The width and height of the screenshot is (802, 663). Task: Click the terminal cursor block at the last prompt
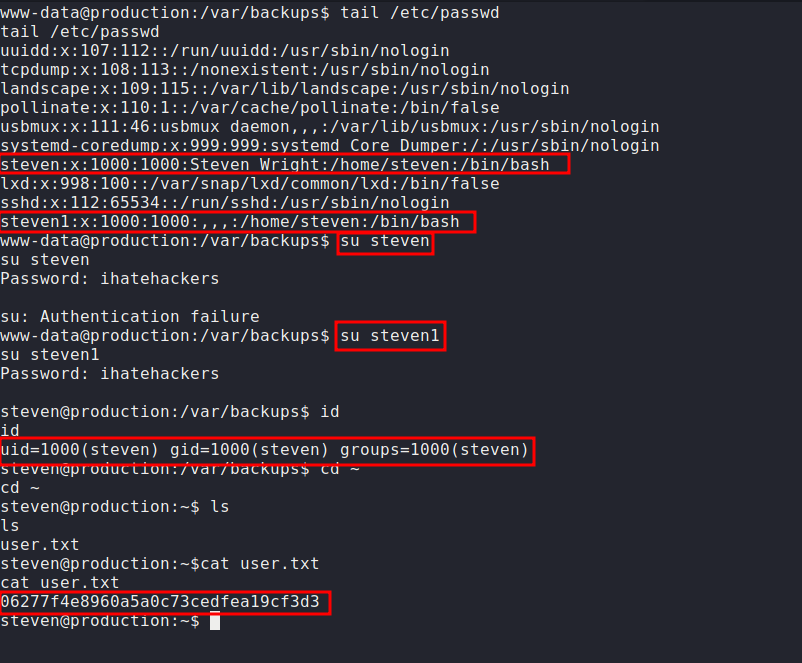[x=214, y=621]
